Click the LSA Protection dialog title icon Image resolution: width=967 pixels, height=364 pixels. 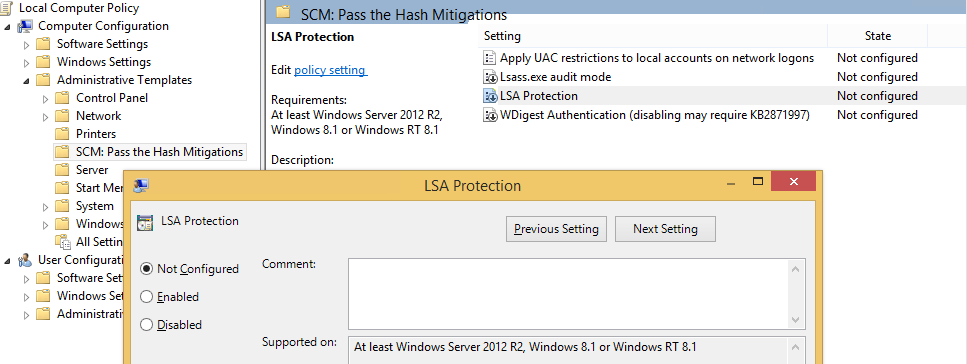pos(141,185)
